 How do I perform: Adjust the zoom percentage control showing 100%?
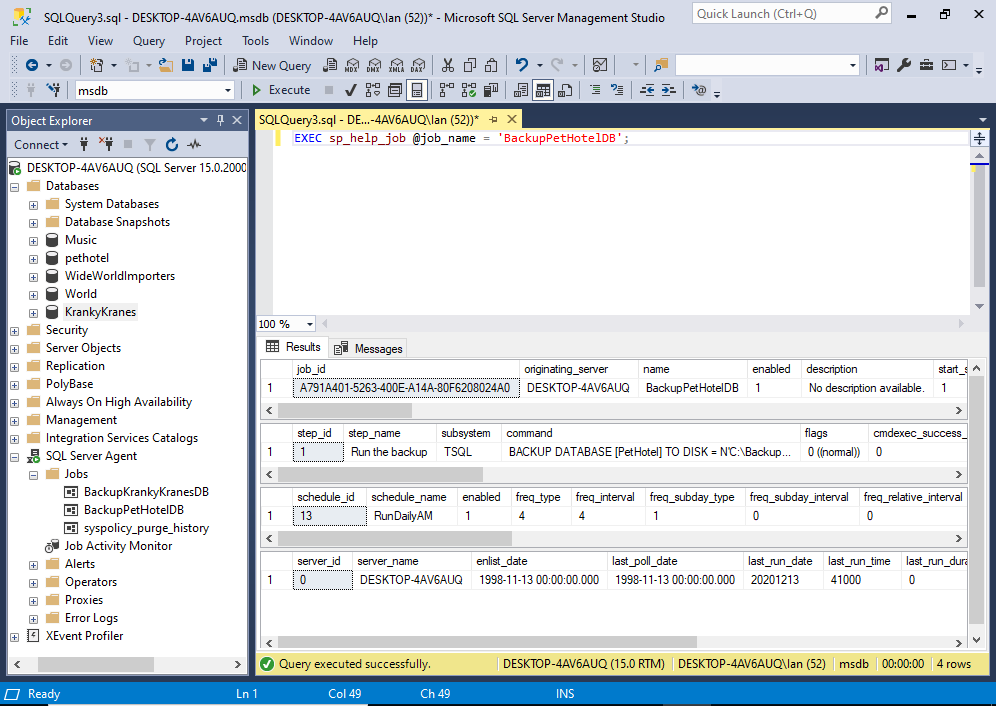(287, 323)
